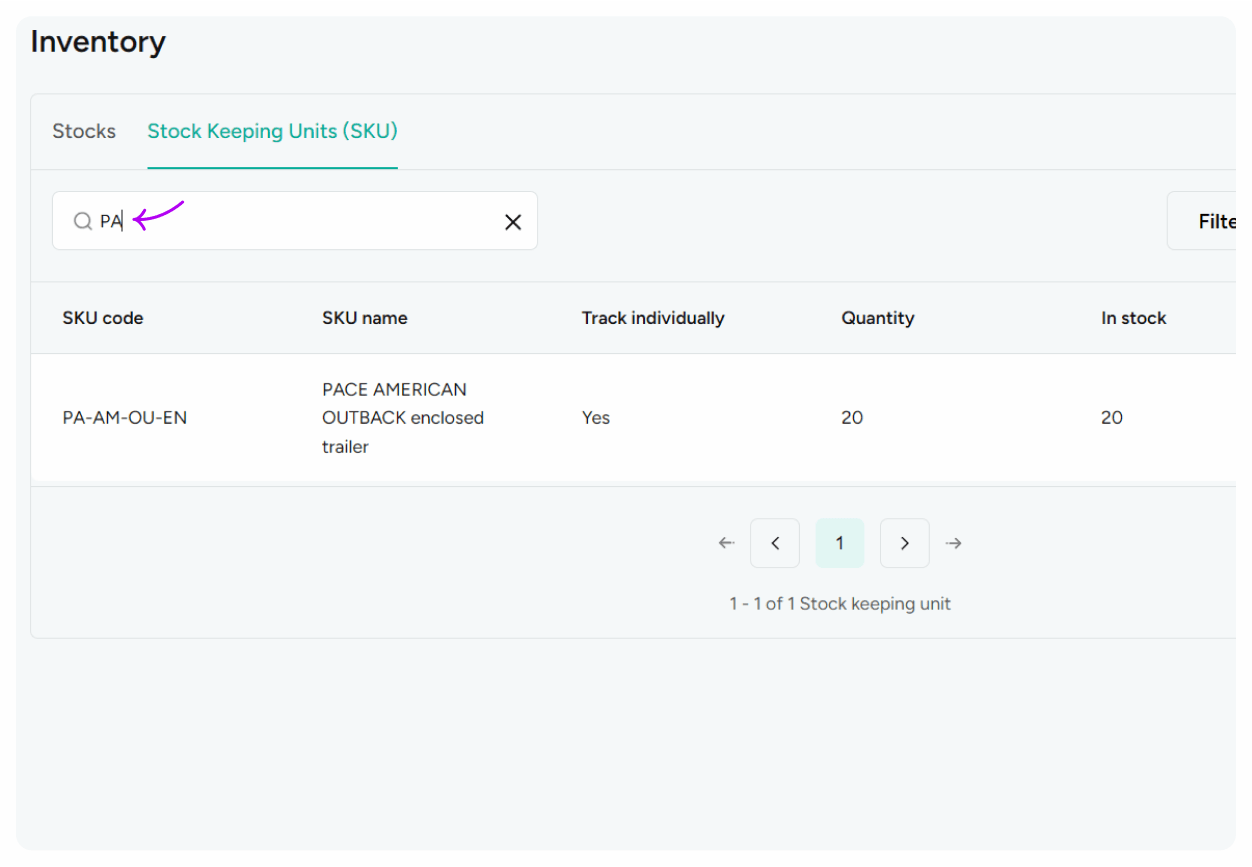Select the Stock Keeping Units (SKU) tab
Viewport: 1252px width, 867px height.
(272, 131)
